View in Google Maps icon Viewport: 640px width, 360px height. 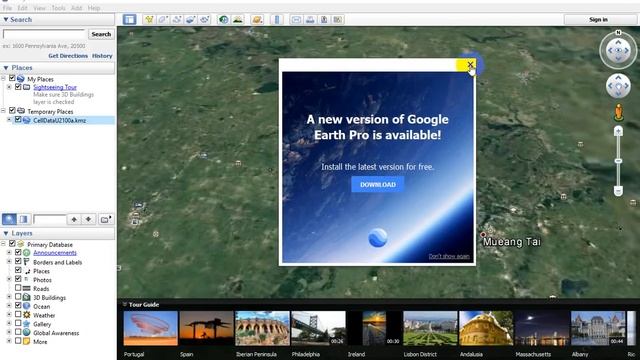pos(338,19)
